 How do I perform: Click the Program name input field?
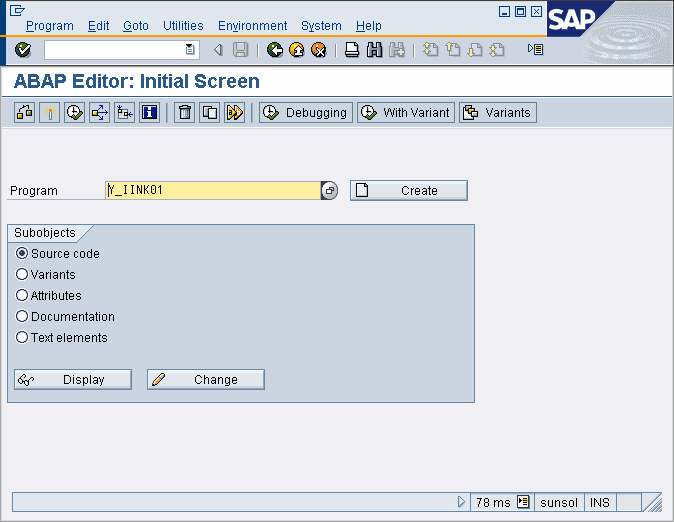pos(213,190)
